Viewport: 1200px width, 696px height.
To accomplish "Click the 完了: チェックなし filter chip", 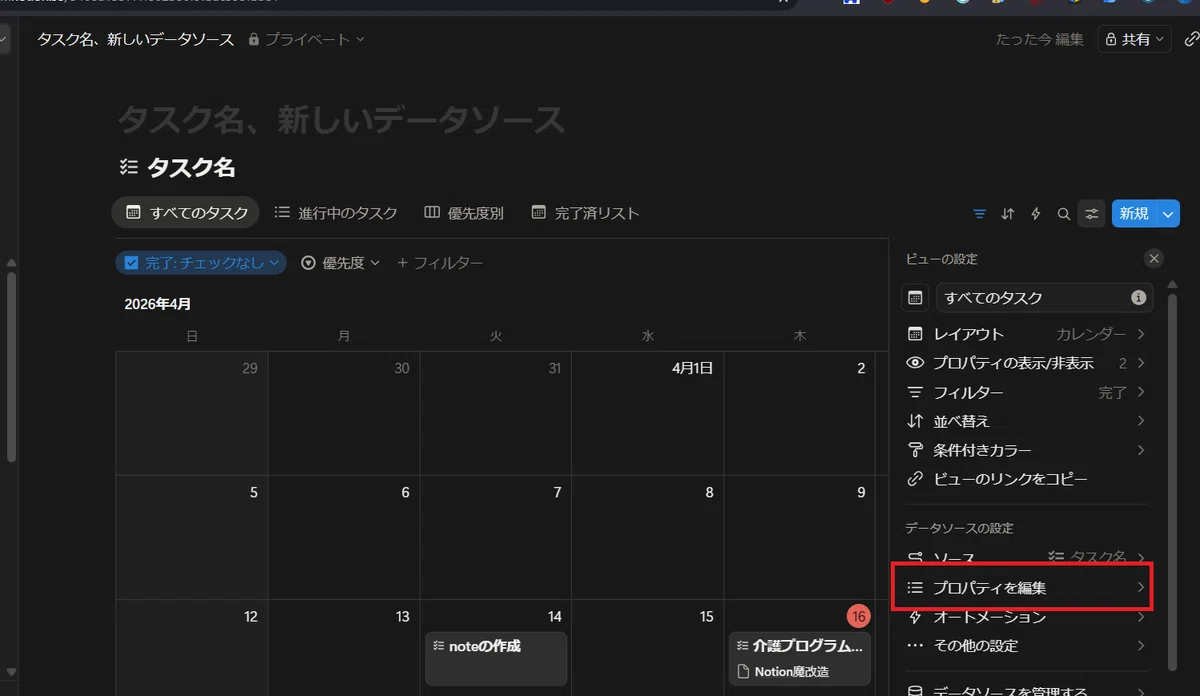I will (201, 263).
